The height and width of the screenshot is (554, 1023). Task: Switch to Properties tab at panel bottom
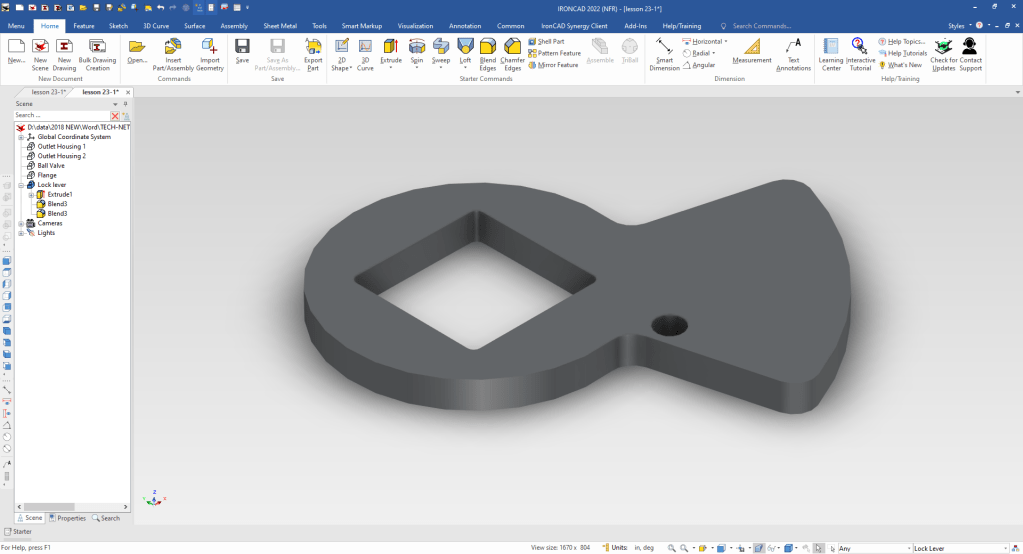click(x=67, y=518)
